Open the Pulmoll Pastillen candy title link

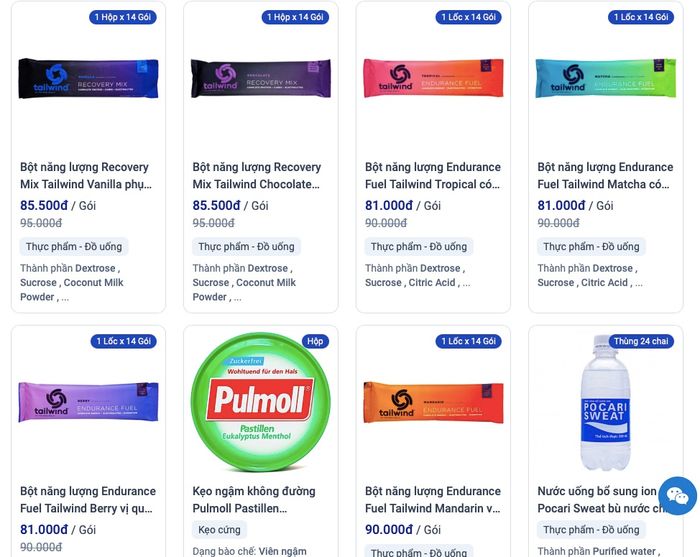click(254, 499)
